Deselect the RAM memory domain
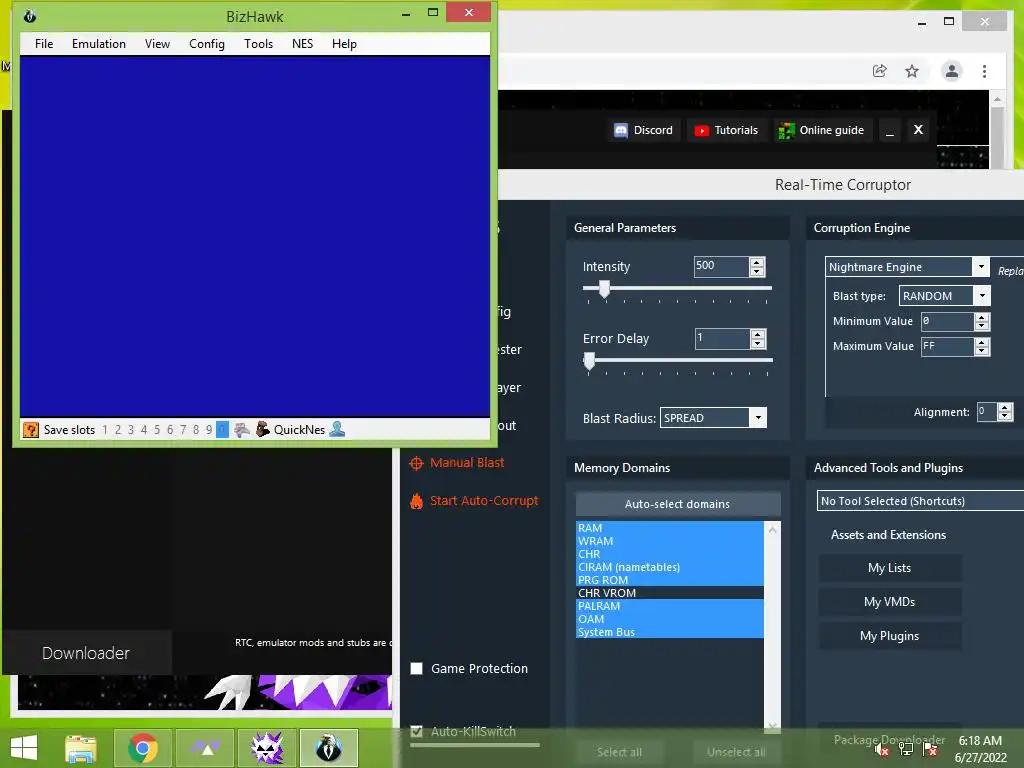 (x=669, y=528)
